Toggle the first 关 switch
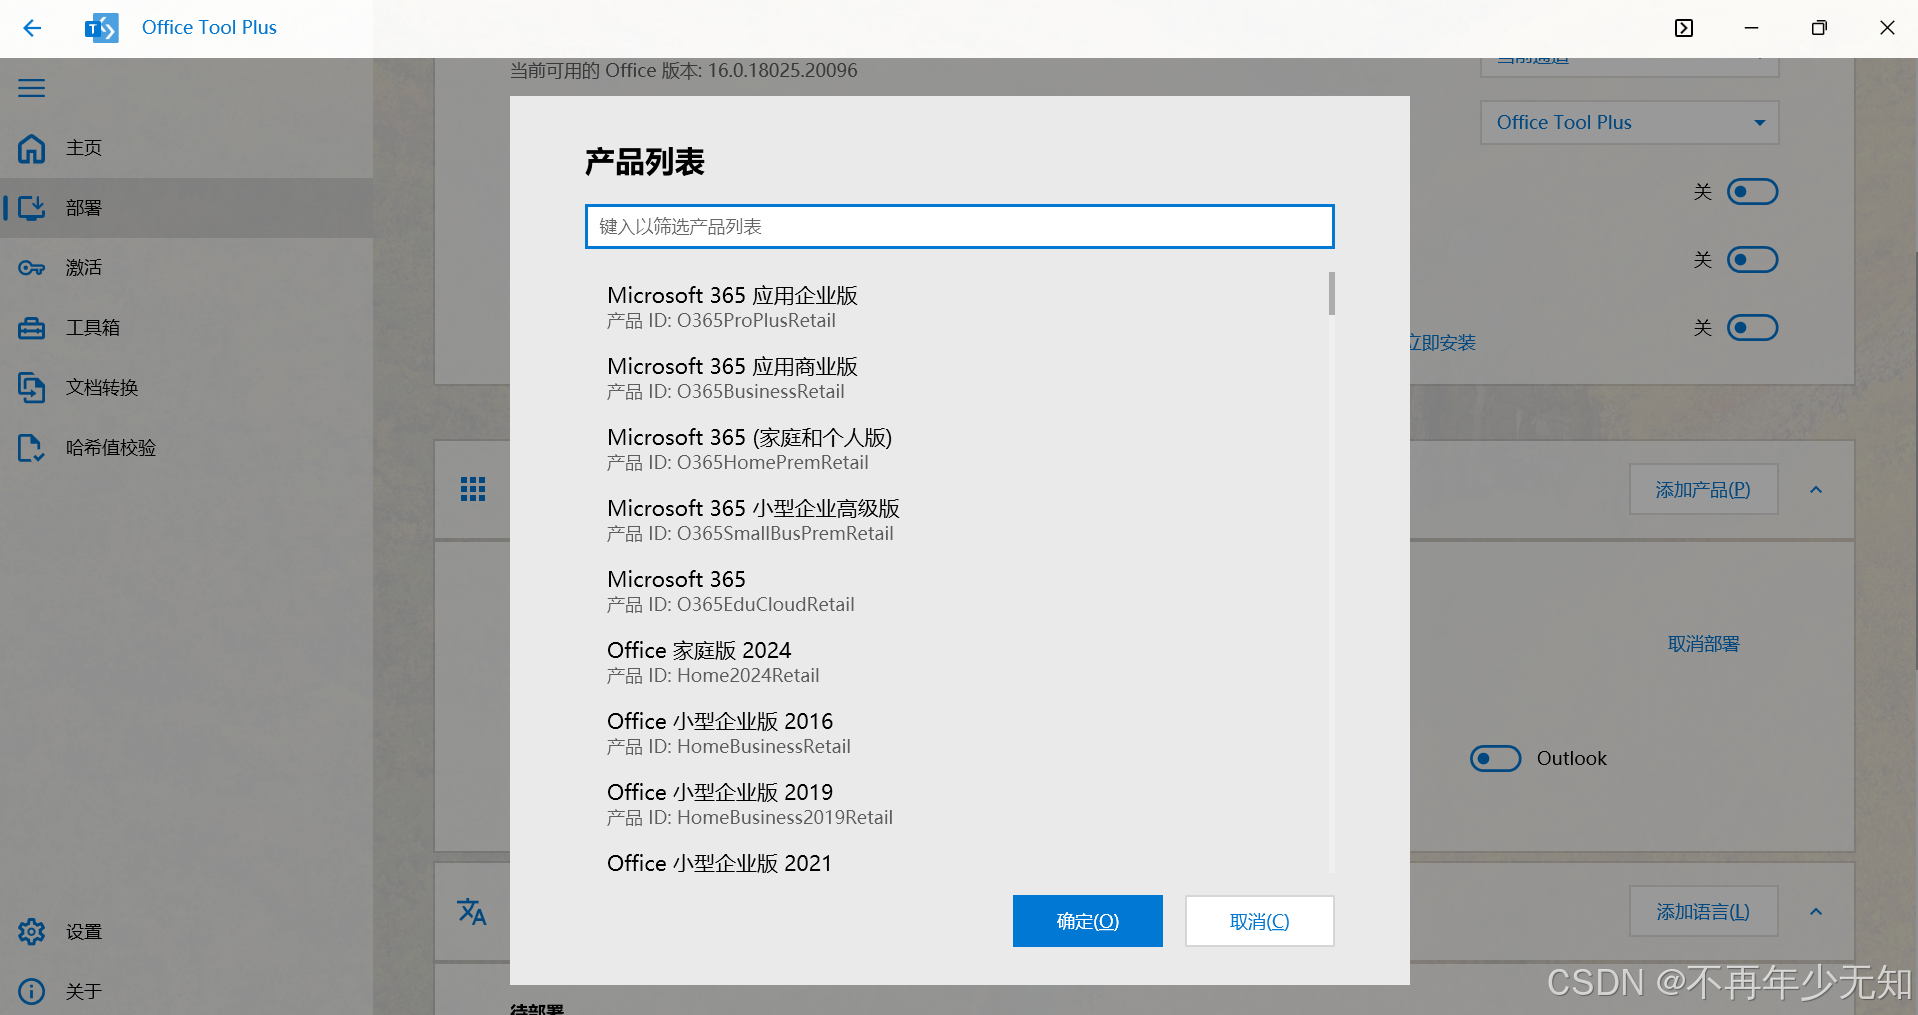The image size is (1918, 1015). tap(1753, 191)
